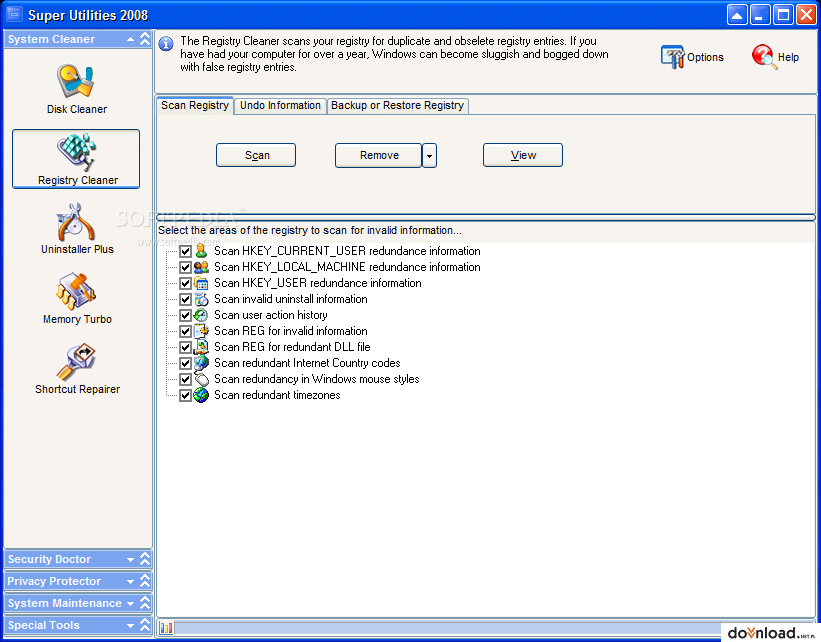
Task: Open the Privacy Protector section header
Action: [x=78, y=581]
